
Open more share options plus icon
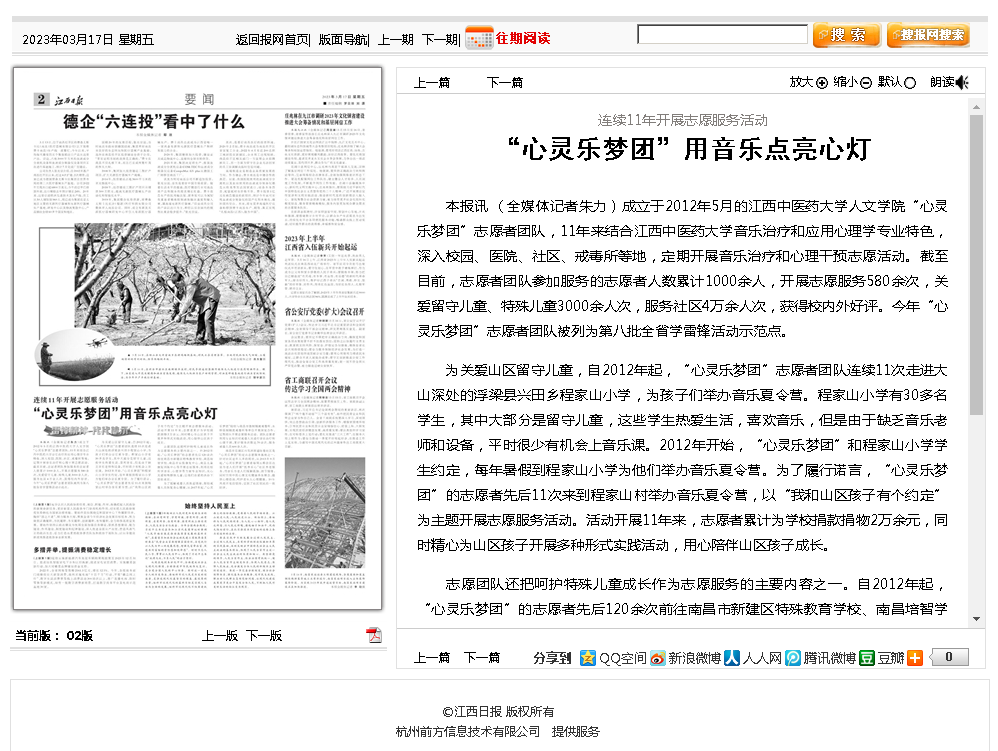click(x=915, y=657)
